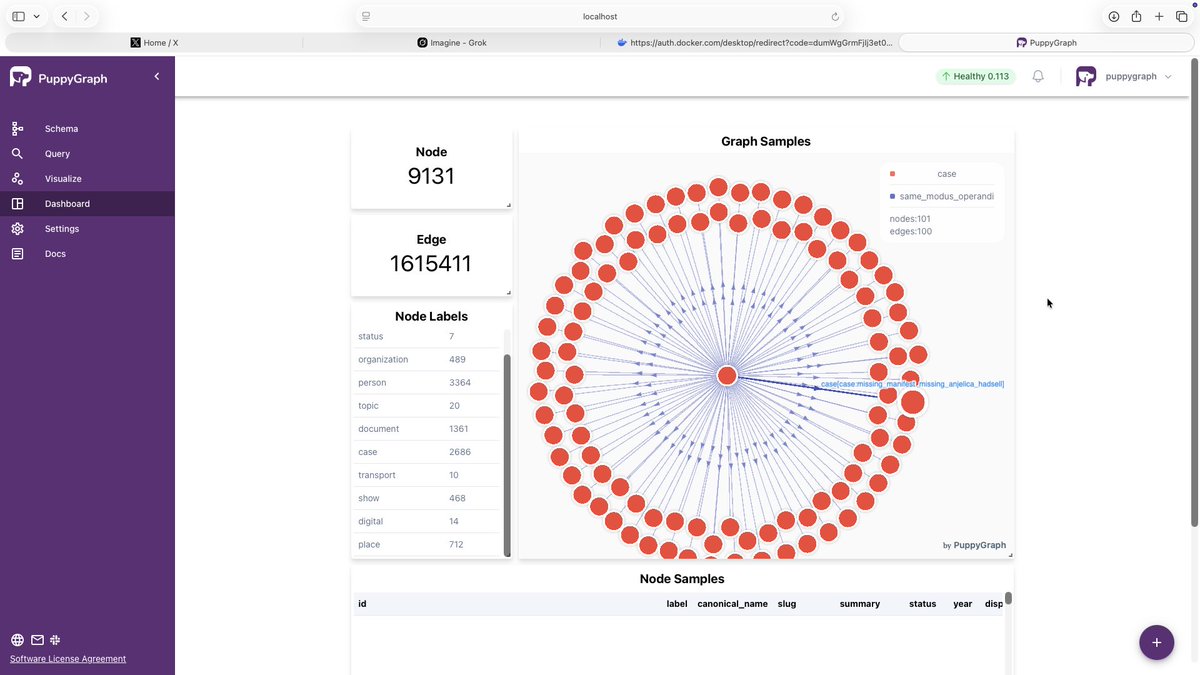The width and height of the screenshot is (1200, 675).
Task: Select the status row in Node Labels
Action: click(x=427, y=337)
